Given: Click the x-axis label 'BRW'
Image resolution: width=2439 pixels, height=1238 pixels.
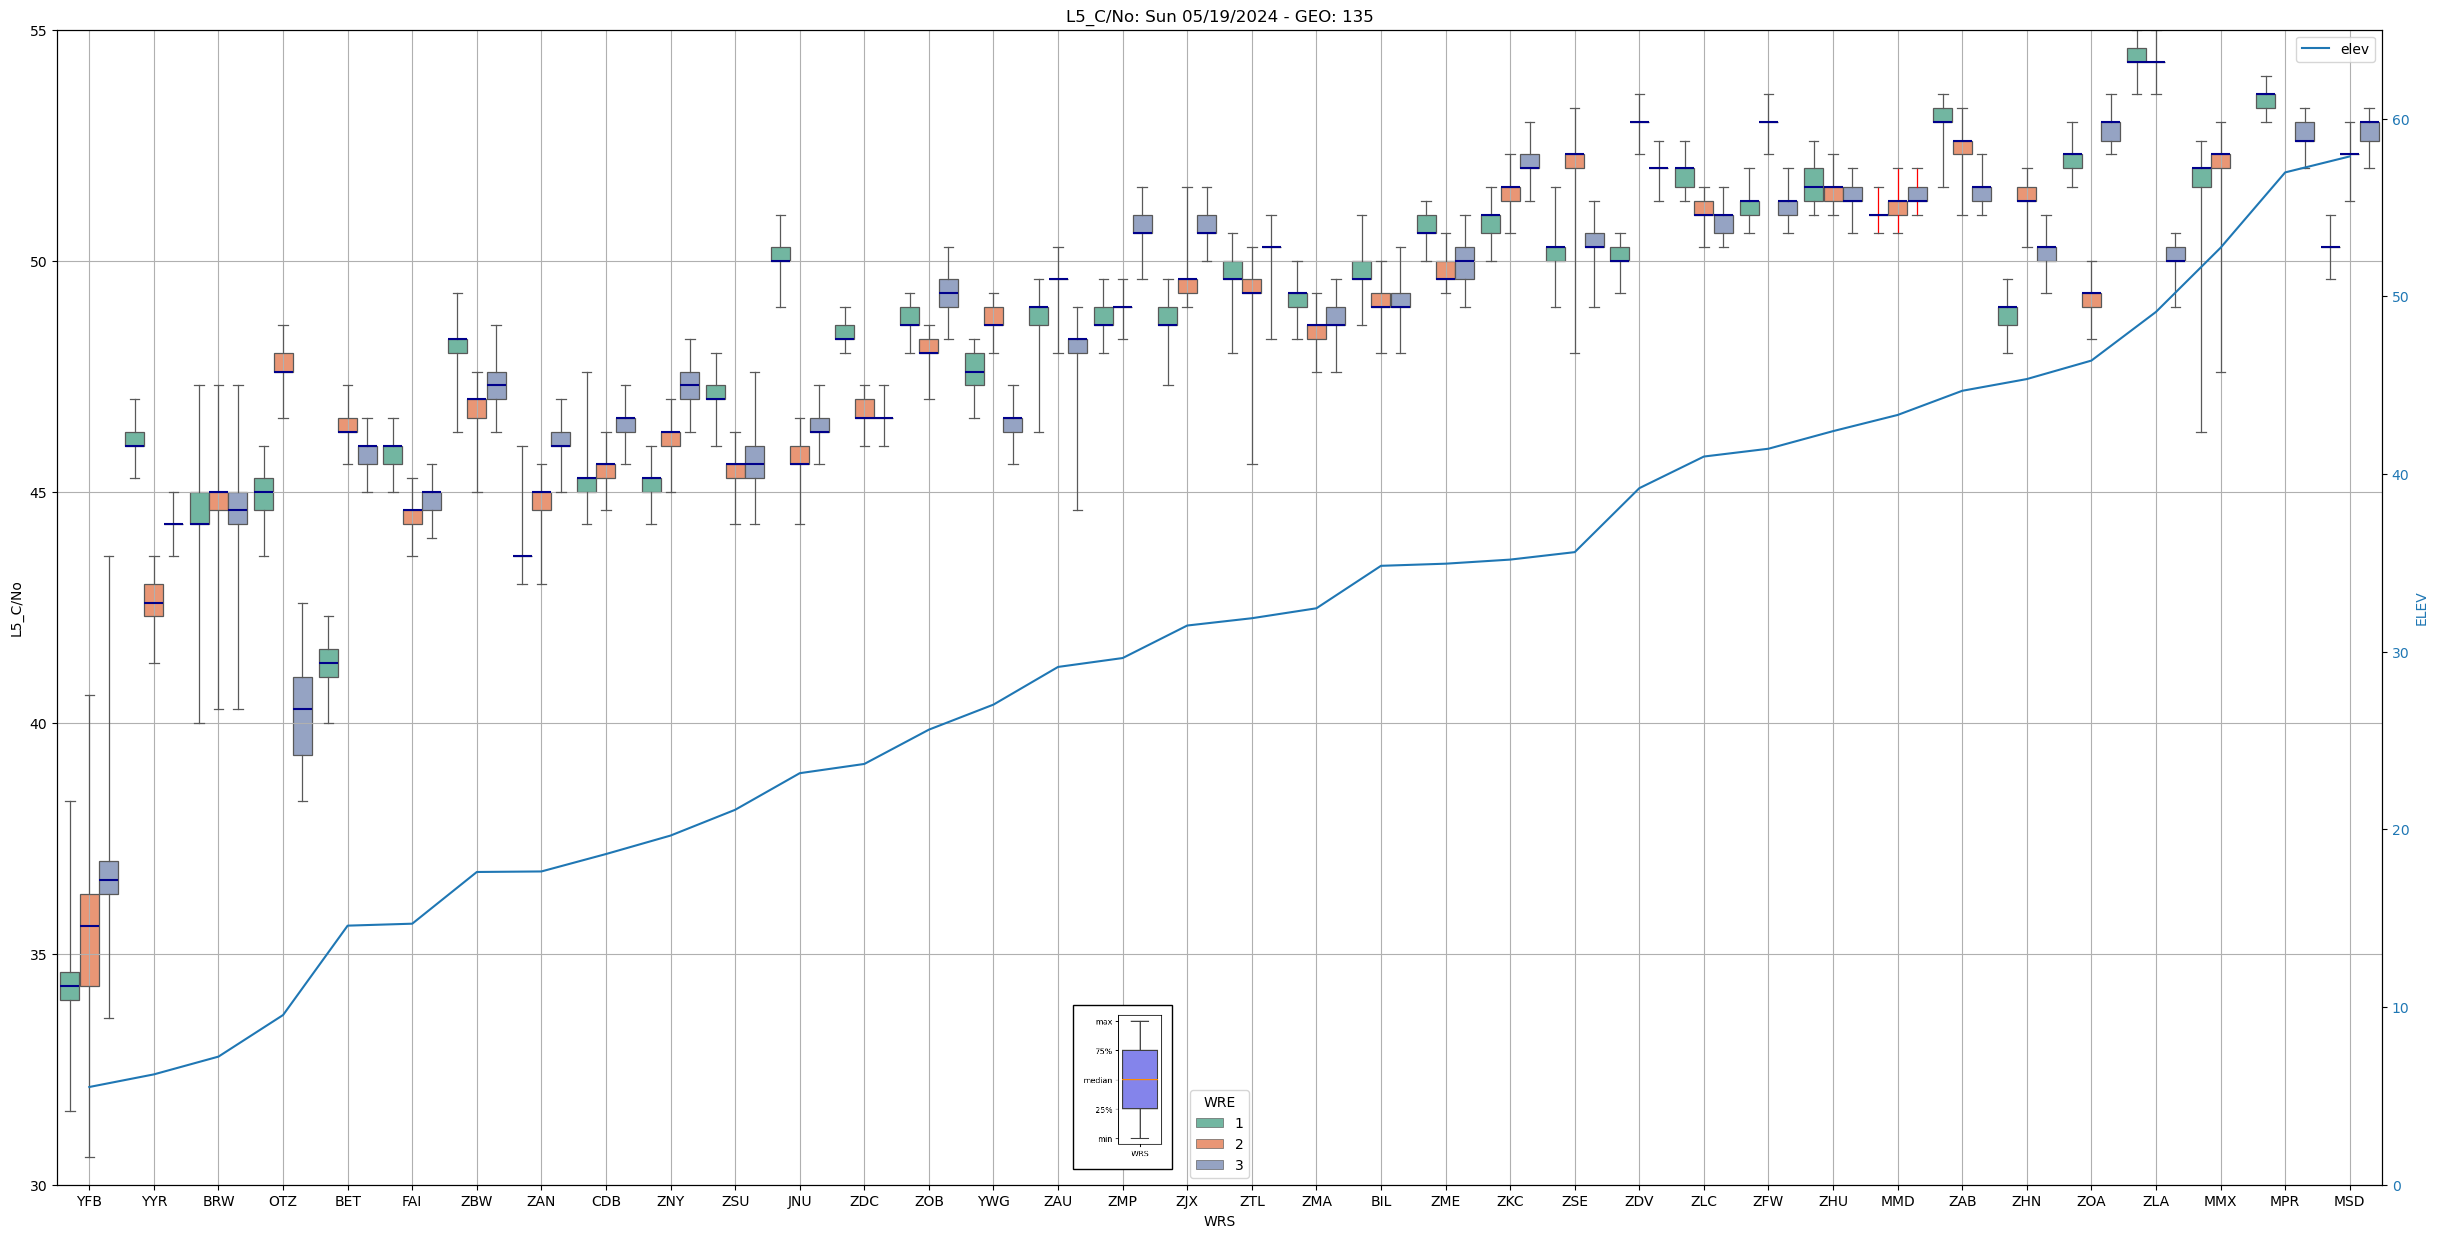Looking at the screenshot, I should [x=218, y=1201].
